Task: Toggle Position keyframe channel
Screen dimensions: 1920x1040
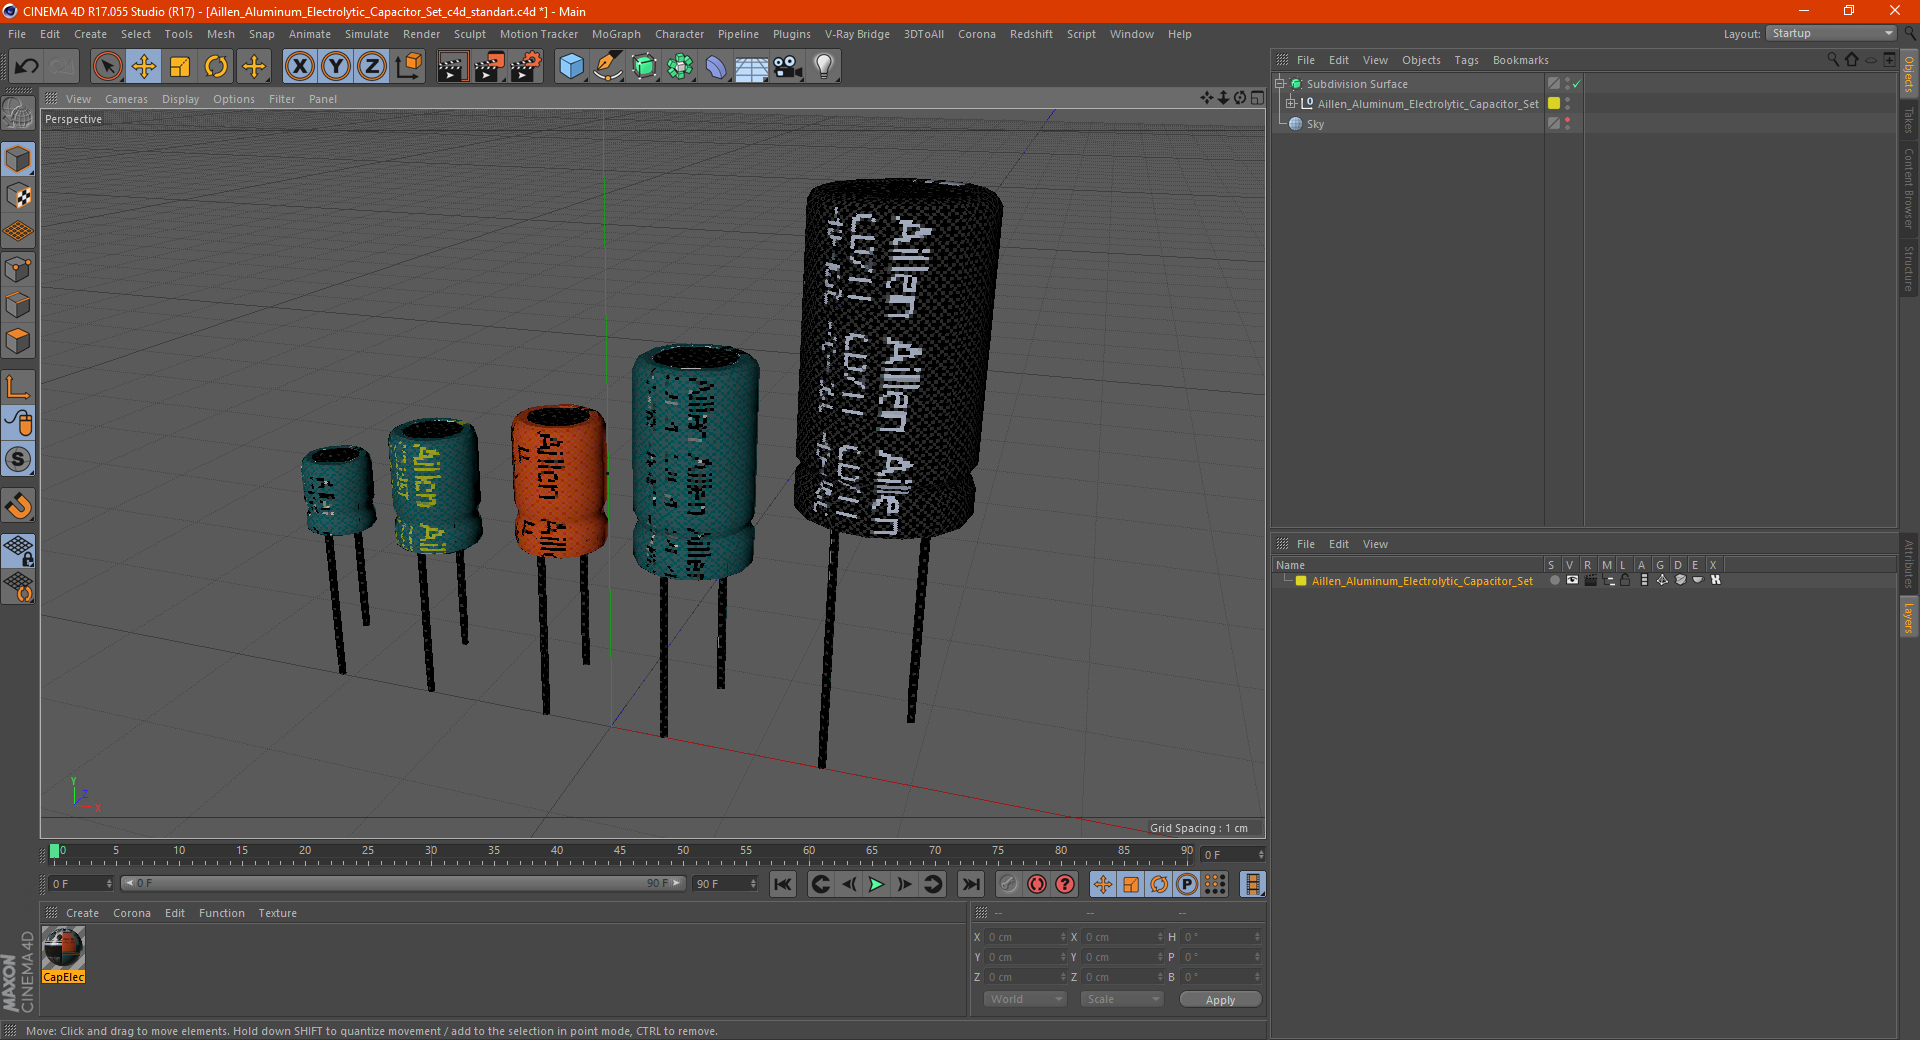Action: (1103, 884)
